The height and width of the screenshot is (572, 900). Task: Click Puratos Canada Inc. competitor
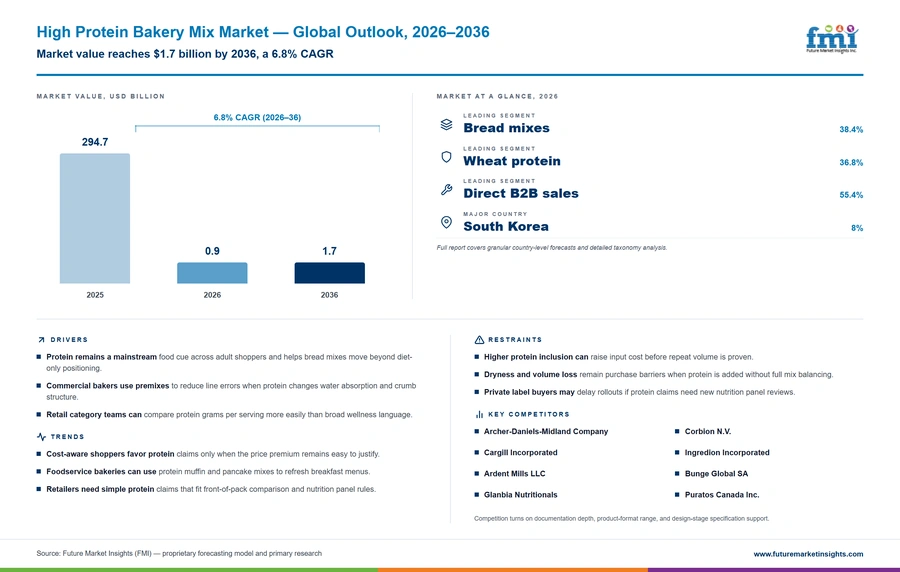coord(721,495)
